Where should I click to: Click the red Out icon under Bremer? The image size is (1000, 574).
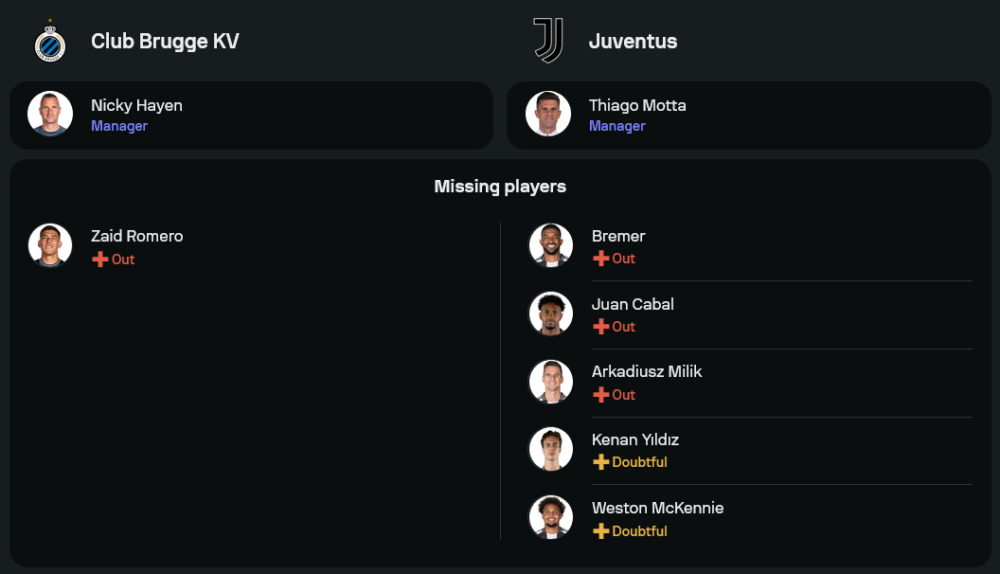601,258
